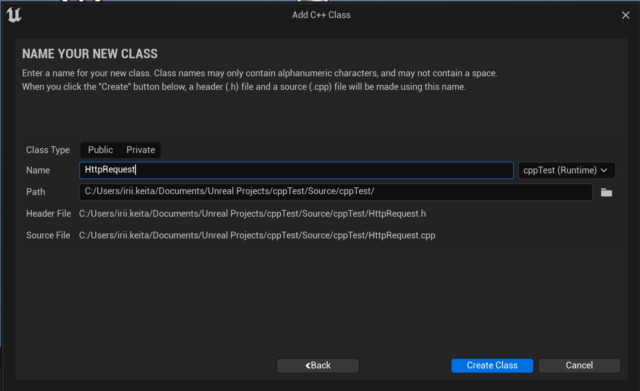Open the cppTest (Runtime) module dropdown

click(566, 170)
